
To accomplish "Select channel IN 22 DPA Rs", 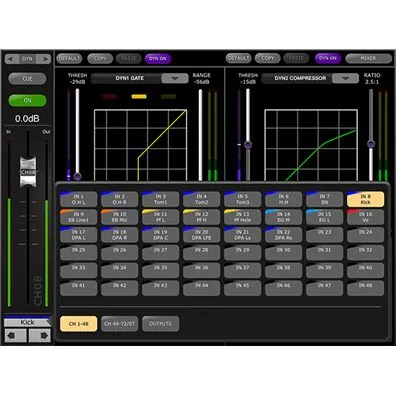I will coord(283,235).
